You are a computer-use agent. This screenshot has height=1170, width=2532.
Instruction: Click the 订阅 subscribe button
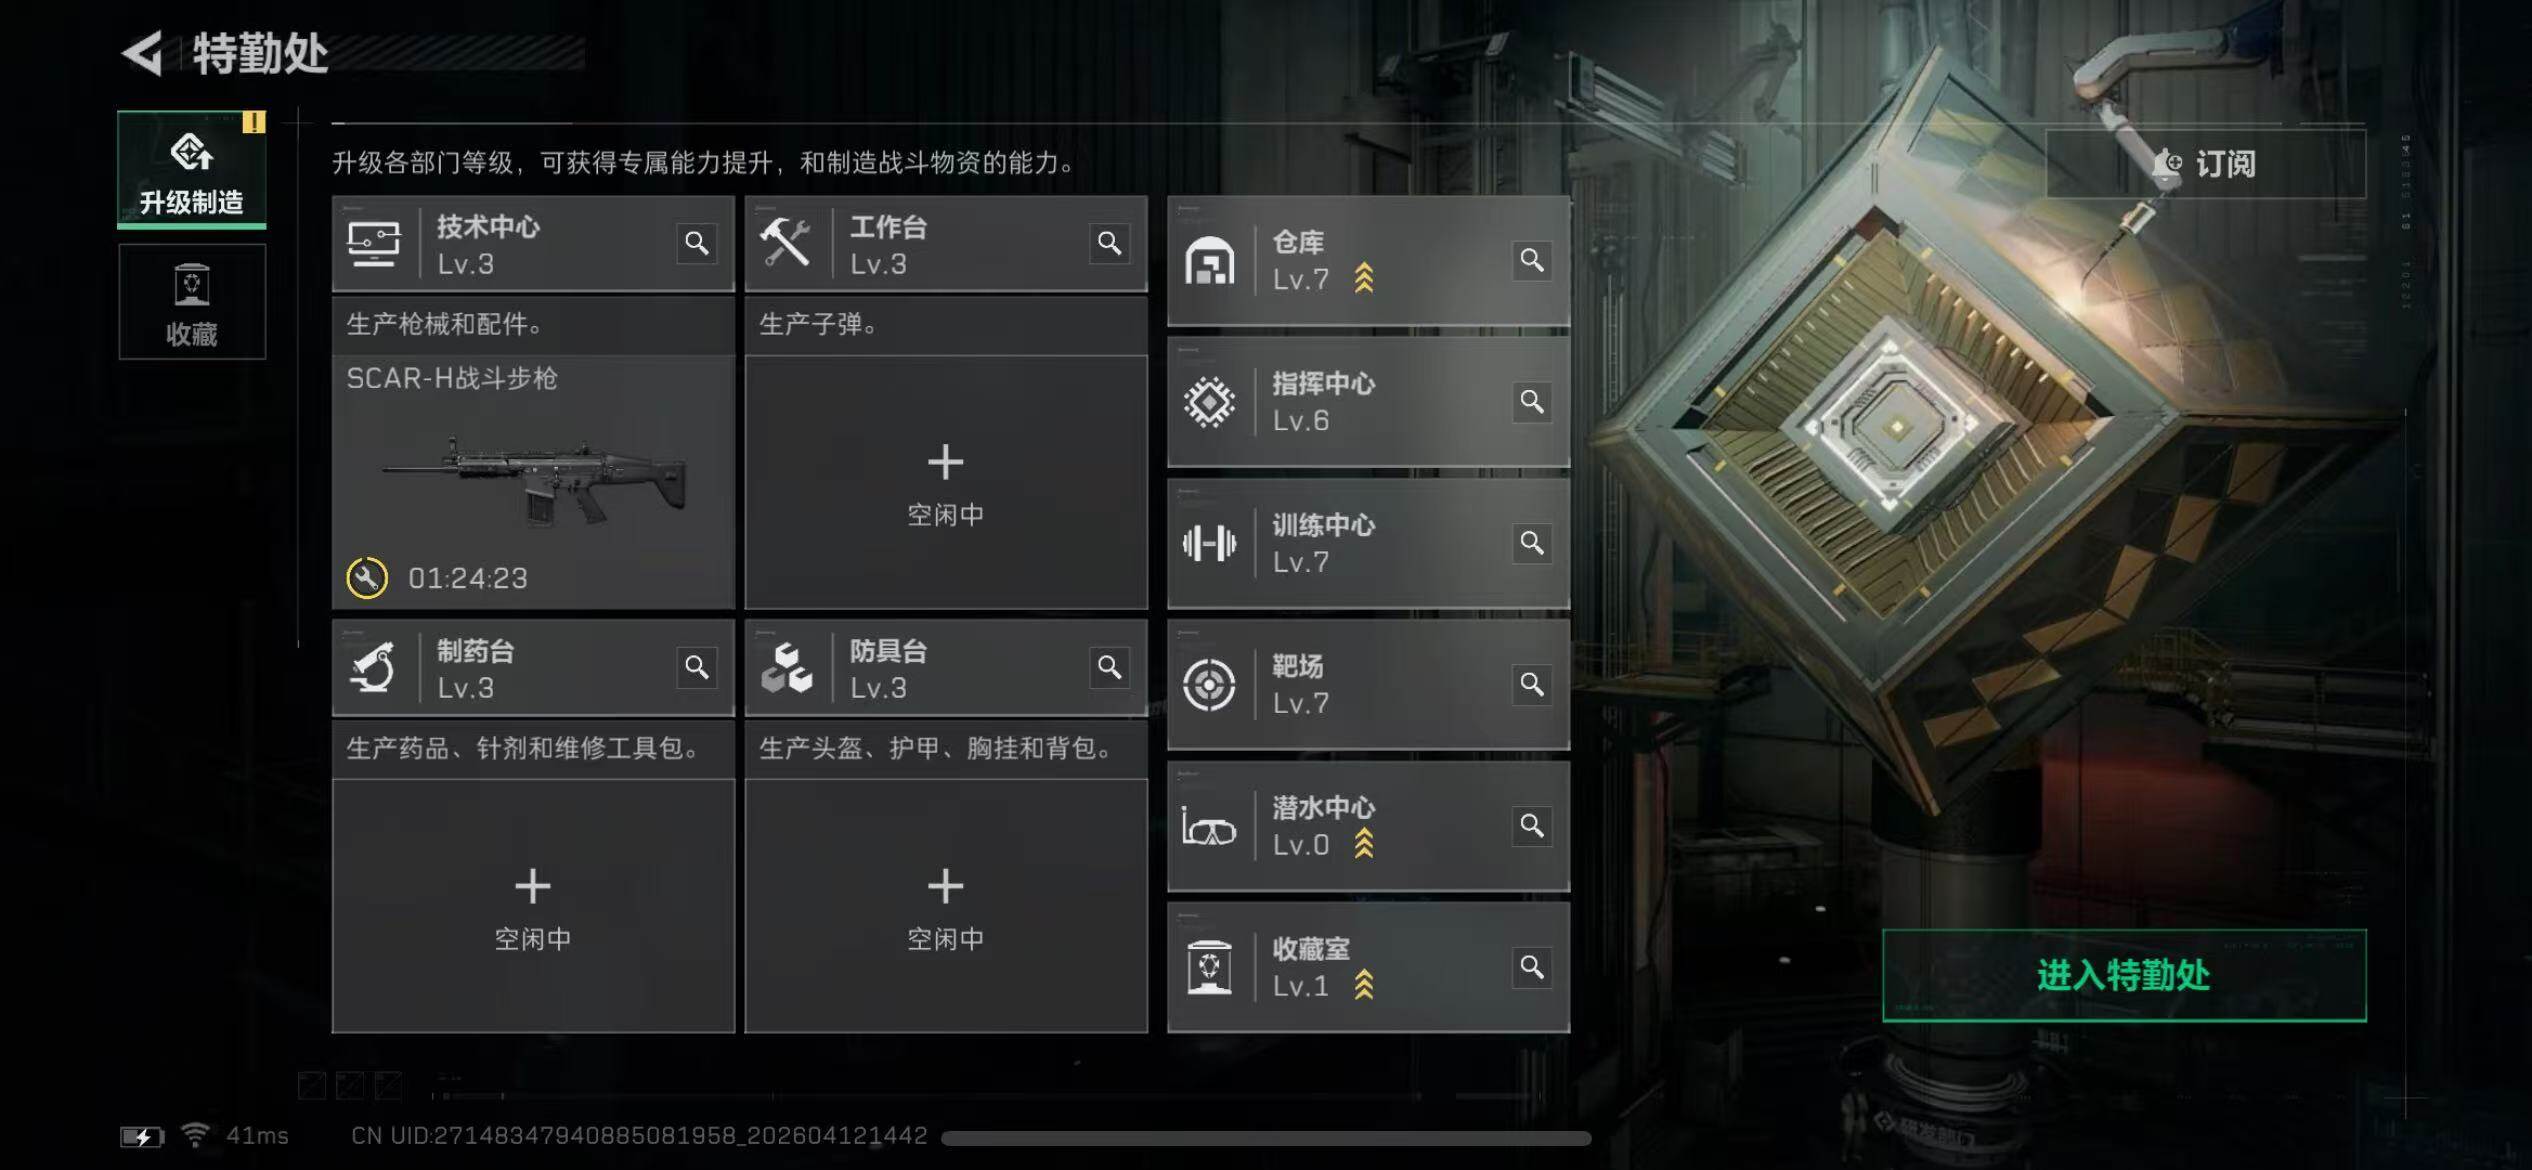pyautogui.click(x=2206, y=164)
